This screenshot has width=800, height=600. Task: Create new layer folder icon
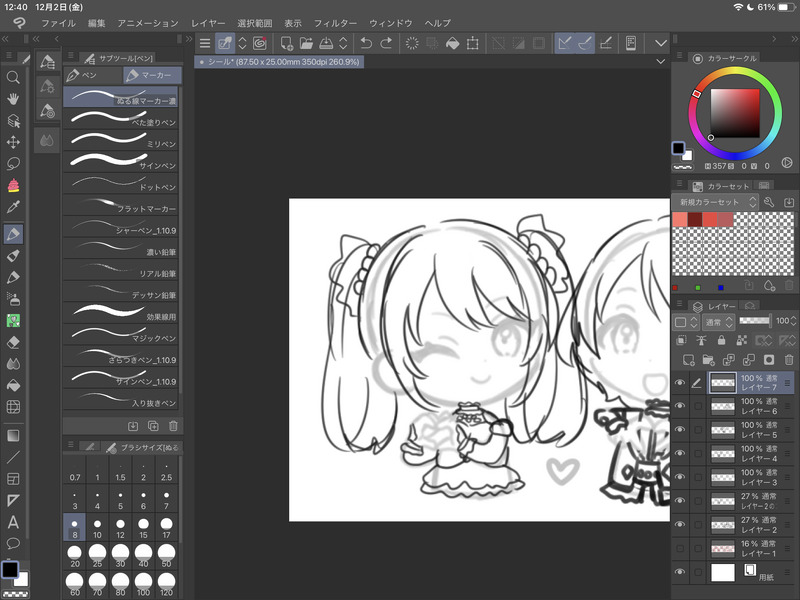tap(708, 360)
